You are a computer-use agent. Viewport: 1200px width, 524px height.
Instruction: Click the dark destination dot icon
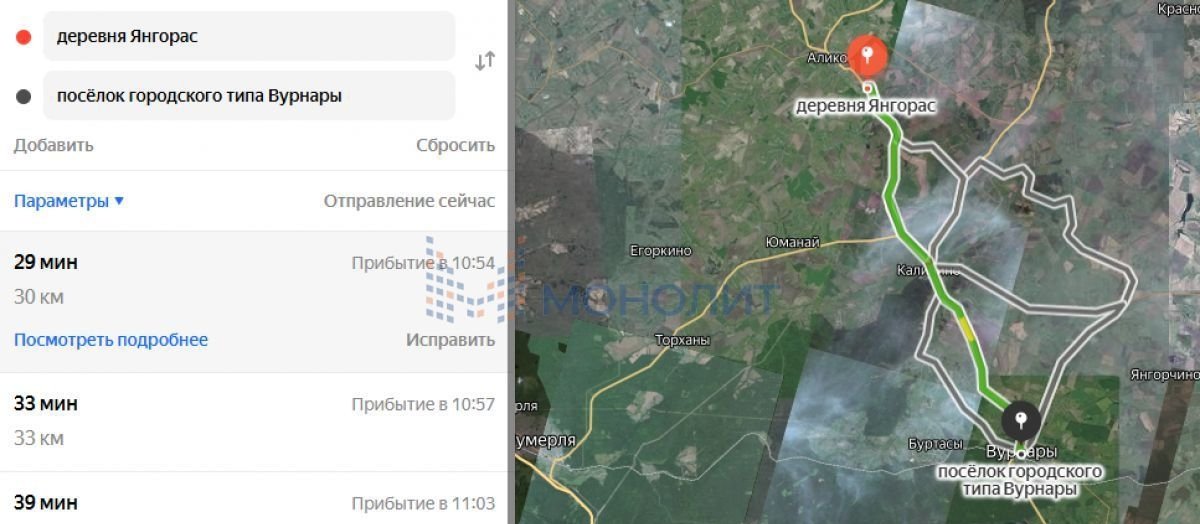(23, 97)
